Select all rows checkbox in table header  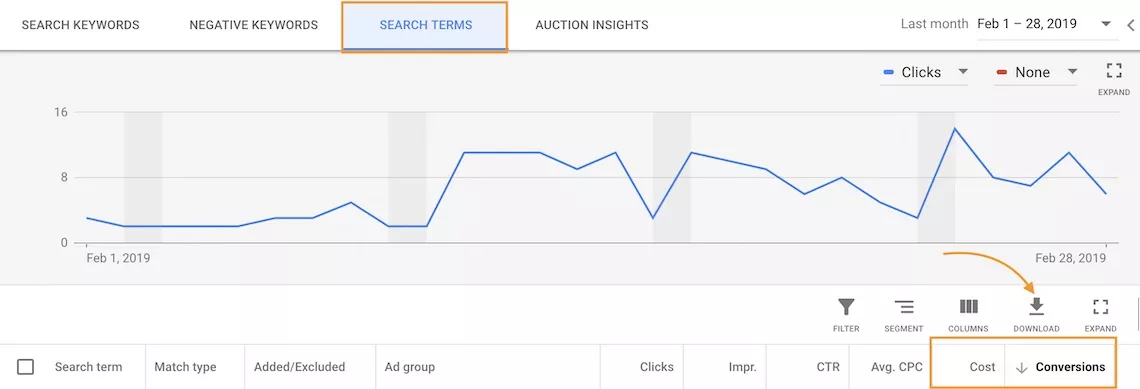pos(25,367)
